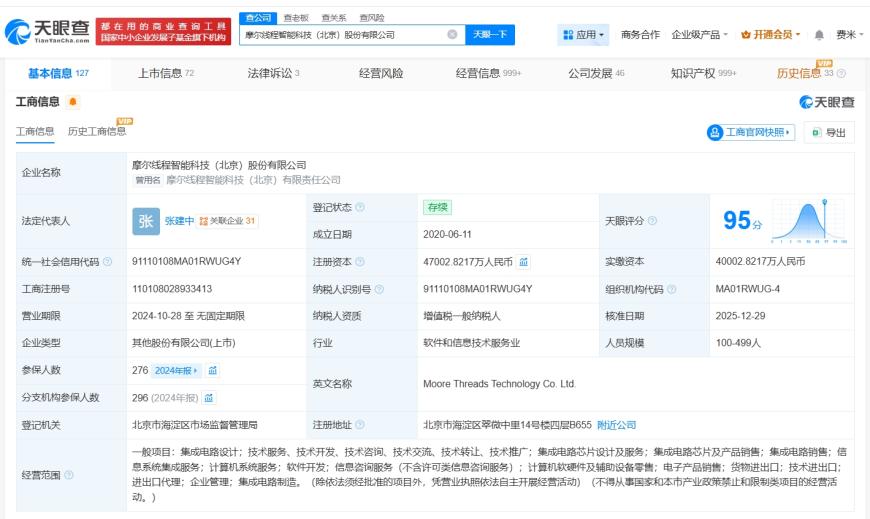Click the former name 摩尔线程智能科技（北京）有限责任公司
This screenshot has width=870, height=519.
pyautogui.click(x=254, y=180)
